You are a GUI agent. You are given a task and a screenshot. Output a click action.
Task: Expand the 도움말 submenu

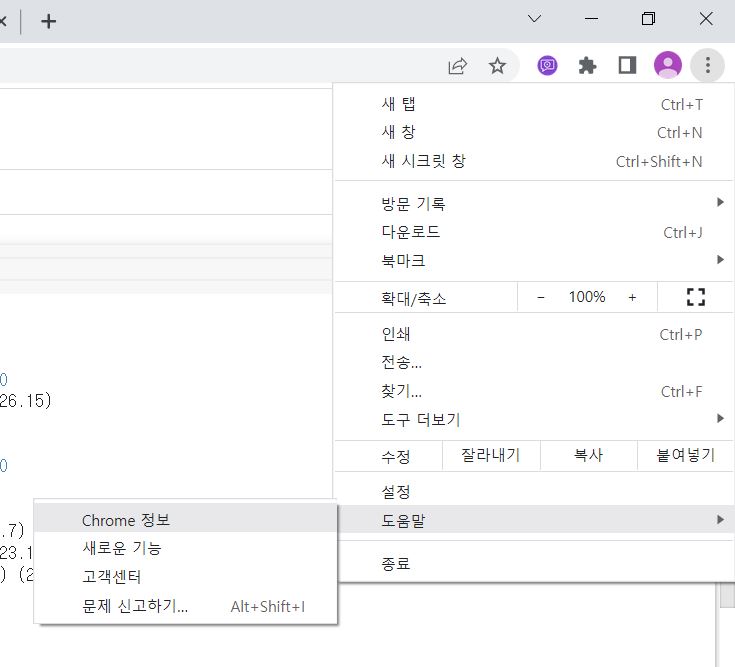(x=534, y=520)
